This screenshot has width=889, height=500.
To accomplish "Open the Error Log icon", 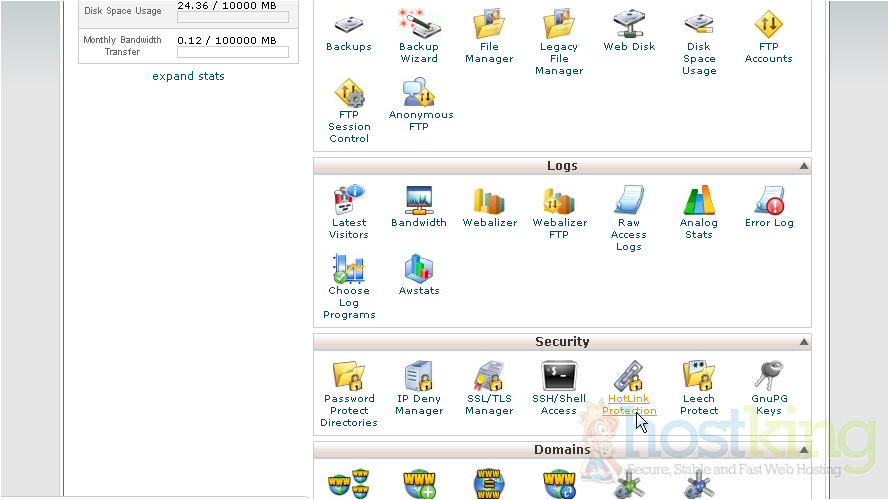I will (x=769, y=202).
